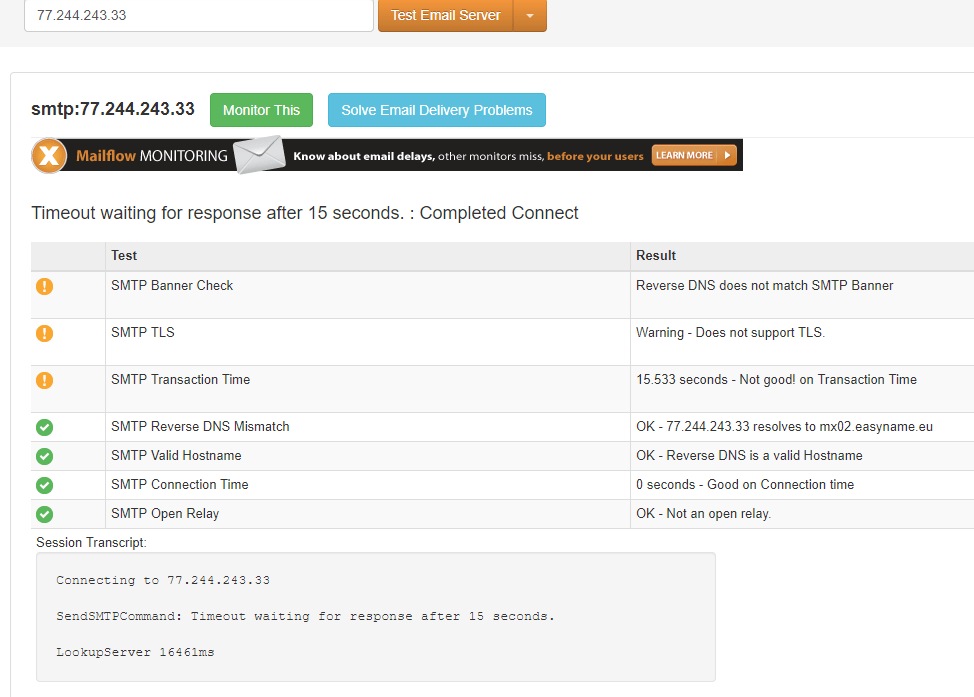Click green check icon for SMTP Connection Time
This screenshot has height=697, width=974.
(44, 485)
